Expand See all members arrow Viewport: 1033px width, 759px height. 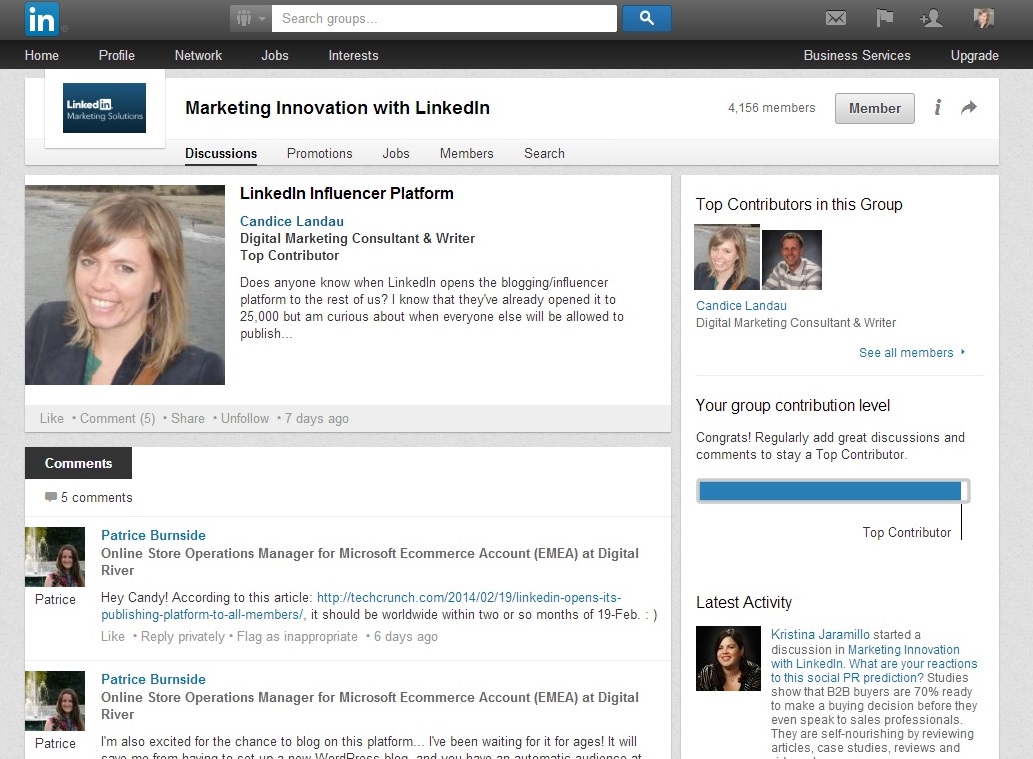click(963, 352)
